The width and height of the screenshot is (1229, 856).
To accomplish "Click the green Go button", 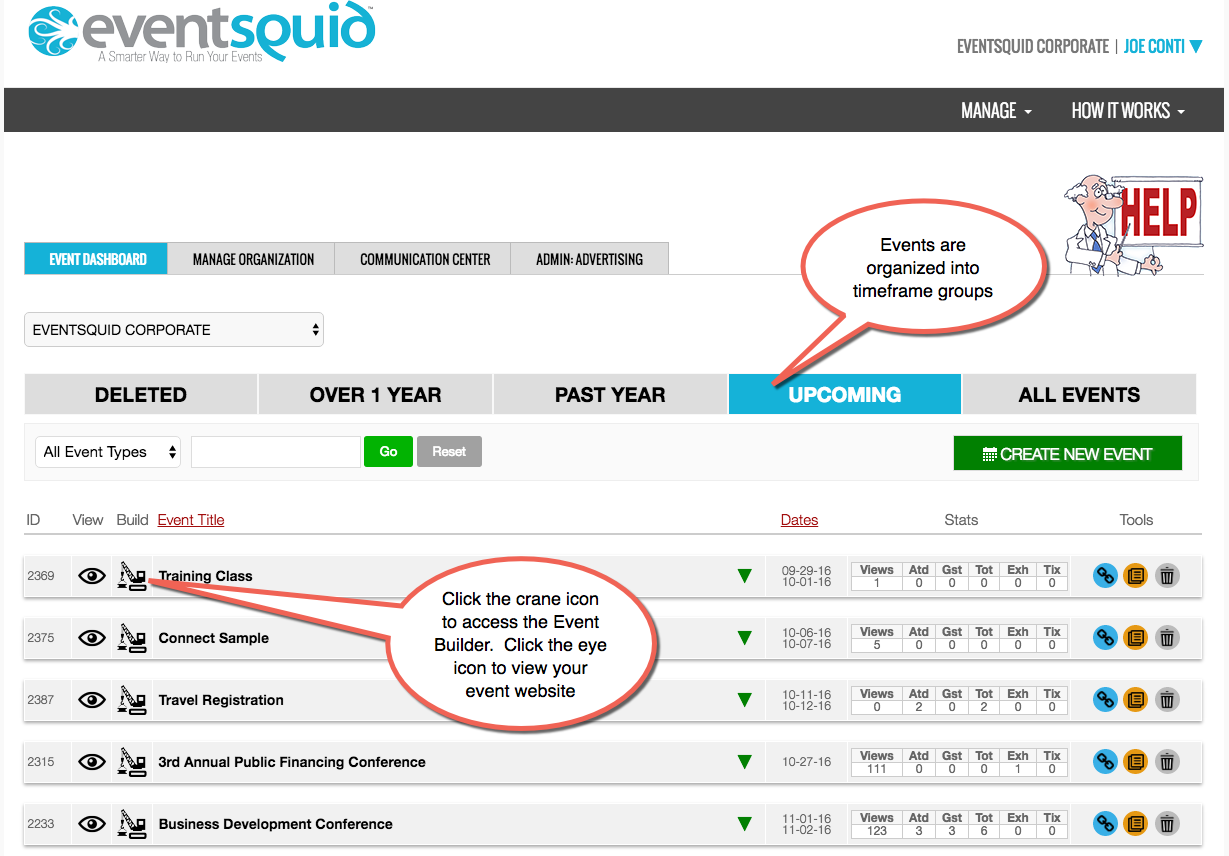I will pyautogui.click(x=389, y=452).
